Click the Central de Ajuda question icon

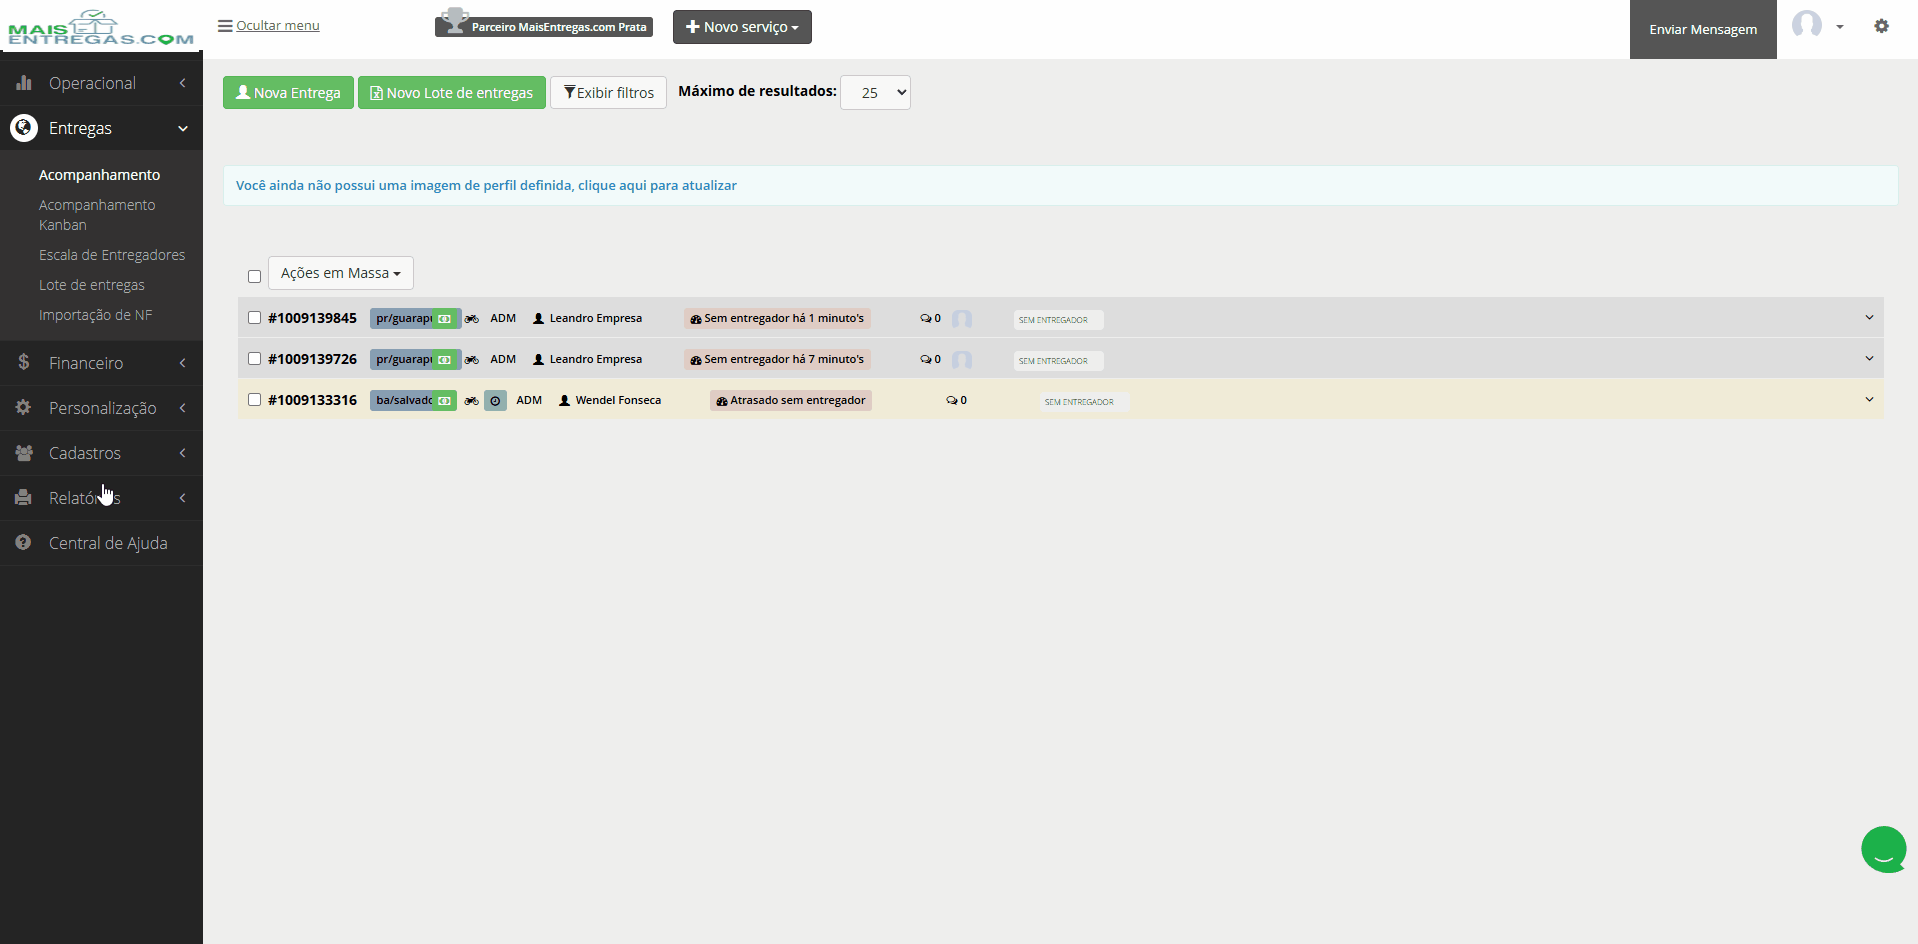coord(23,542)
